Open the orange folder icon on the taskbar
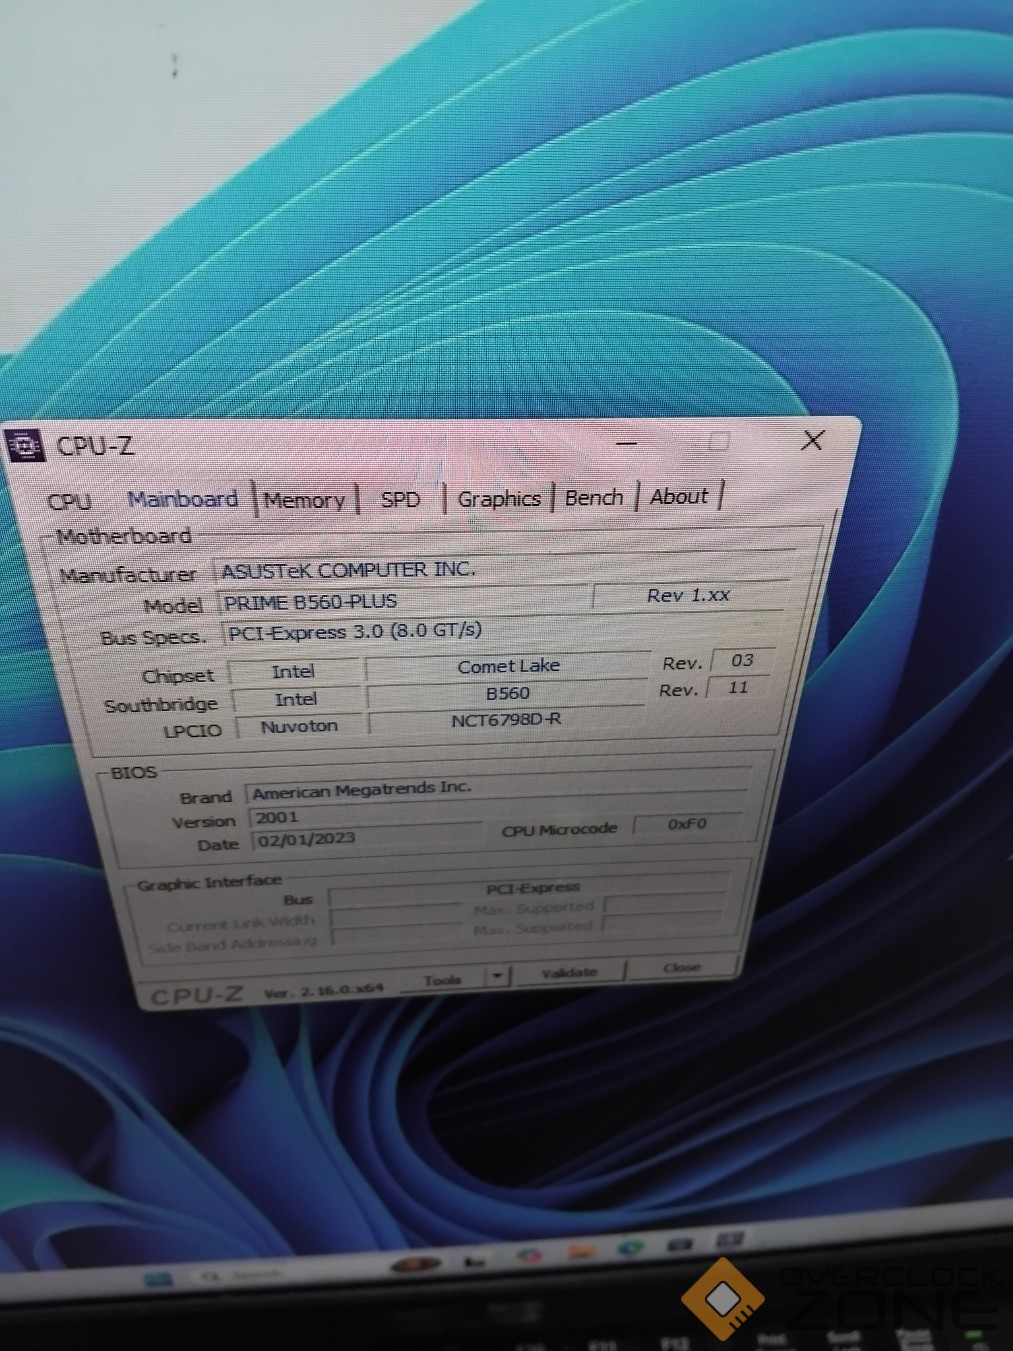Screen dimensions: 1013x1351 click(581, 1252)
